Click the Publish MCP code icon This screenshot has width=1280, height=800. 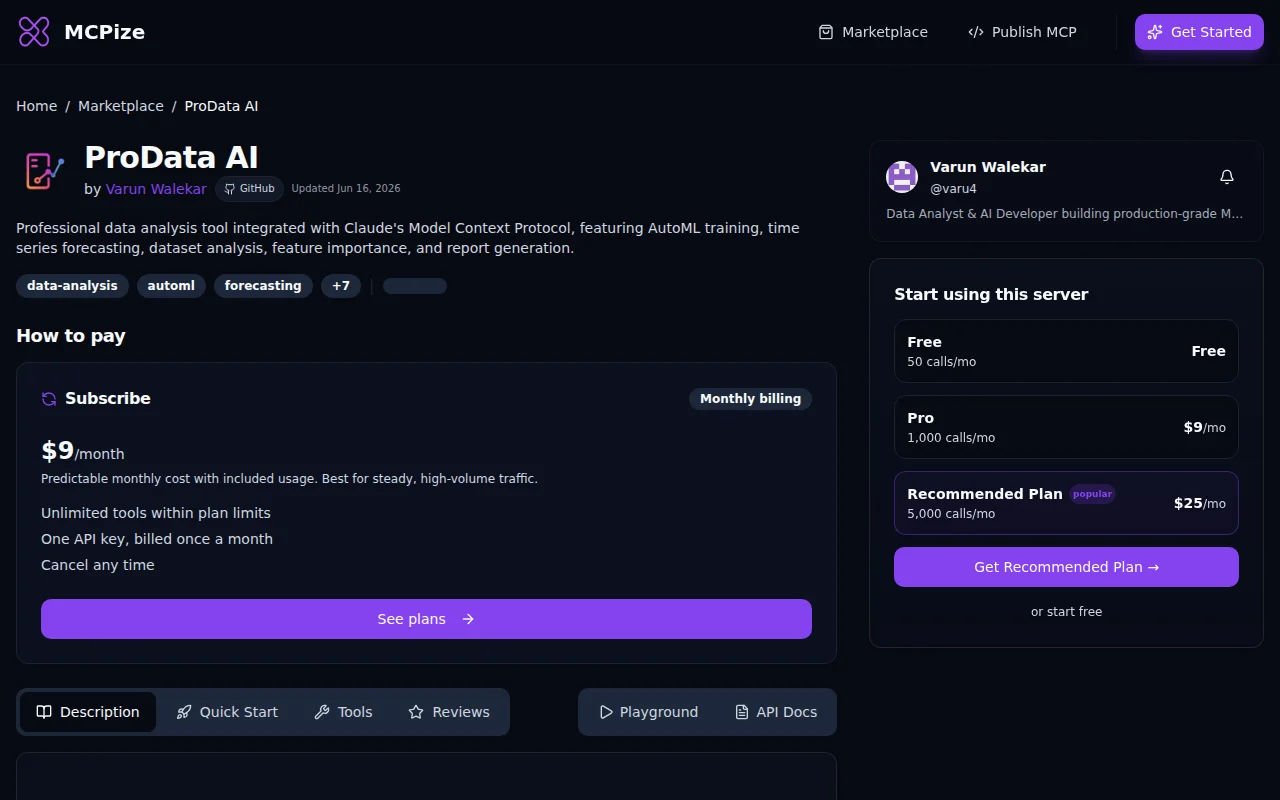click(x=976, y=32)
